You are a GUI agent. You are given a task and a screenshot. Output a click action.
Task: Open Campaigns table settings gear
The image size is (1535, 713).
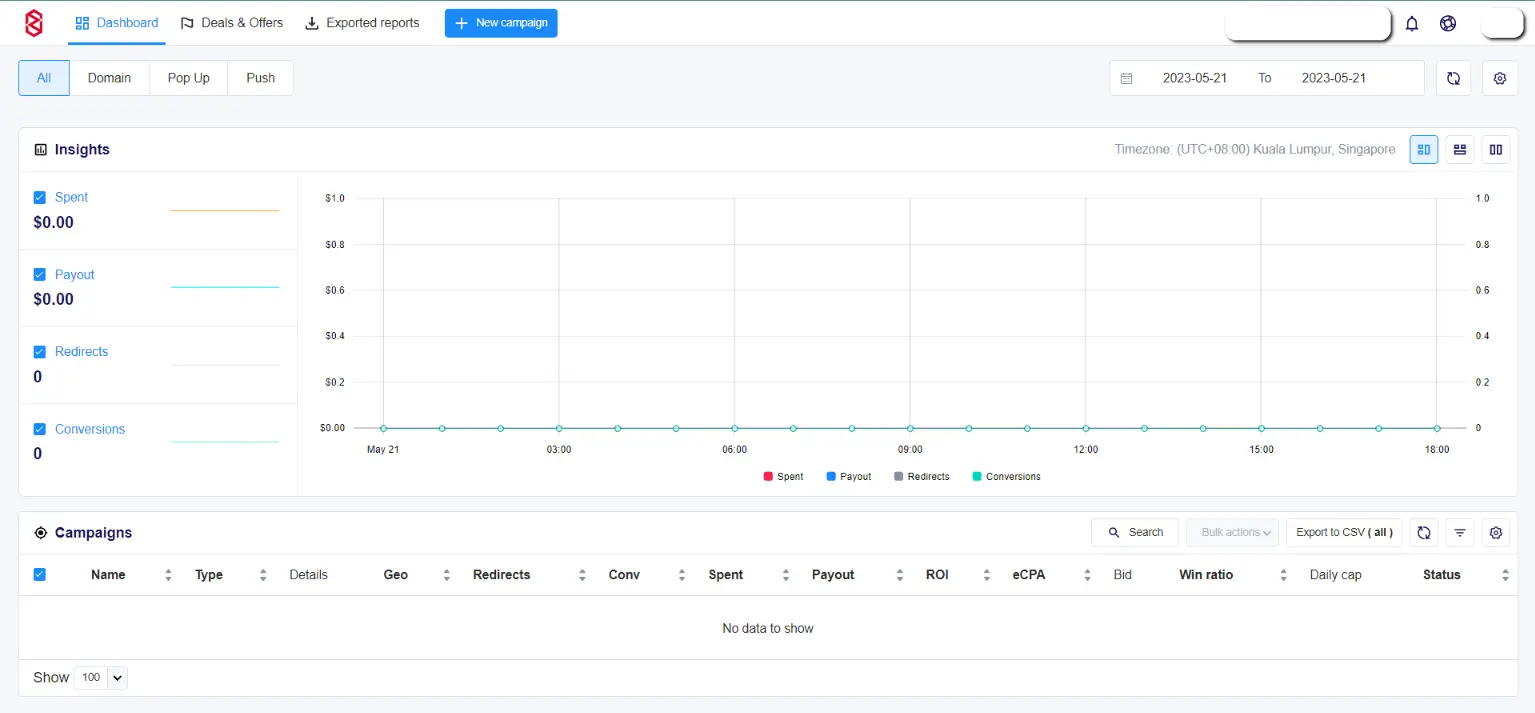(x=1495, y=533)
